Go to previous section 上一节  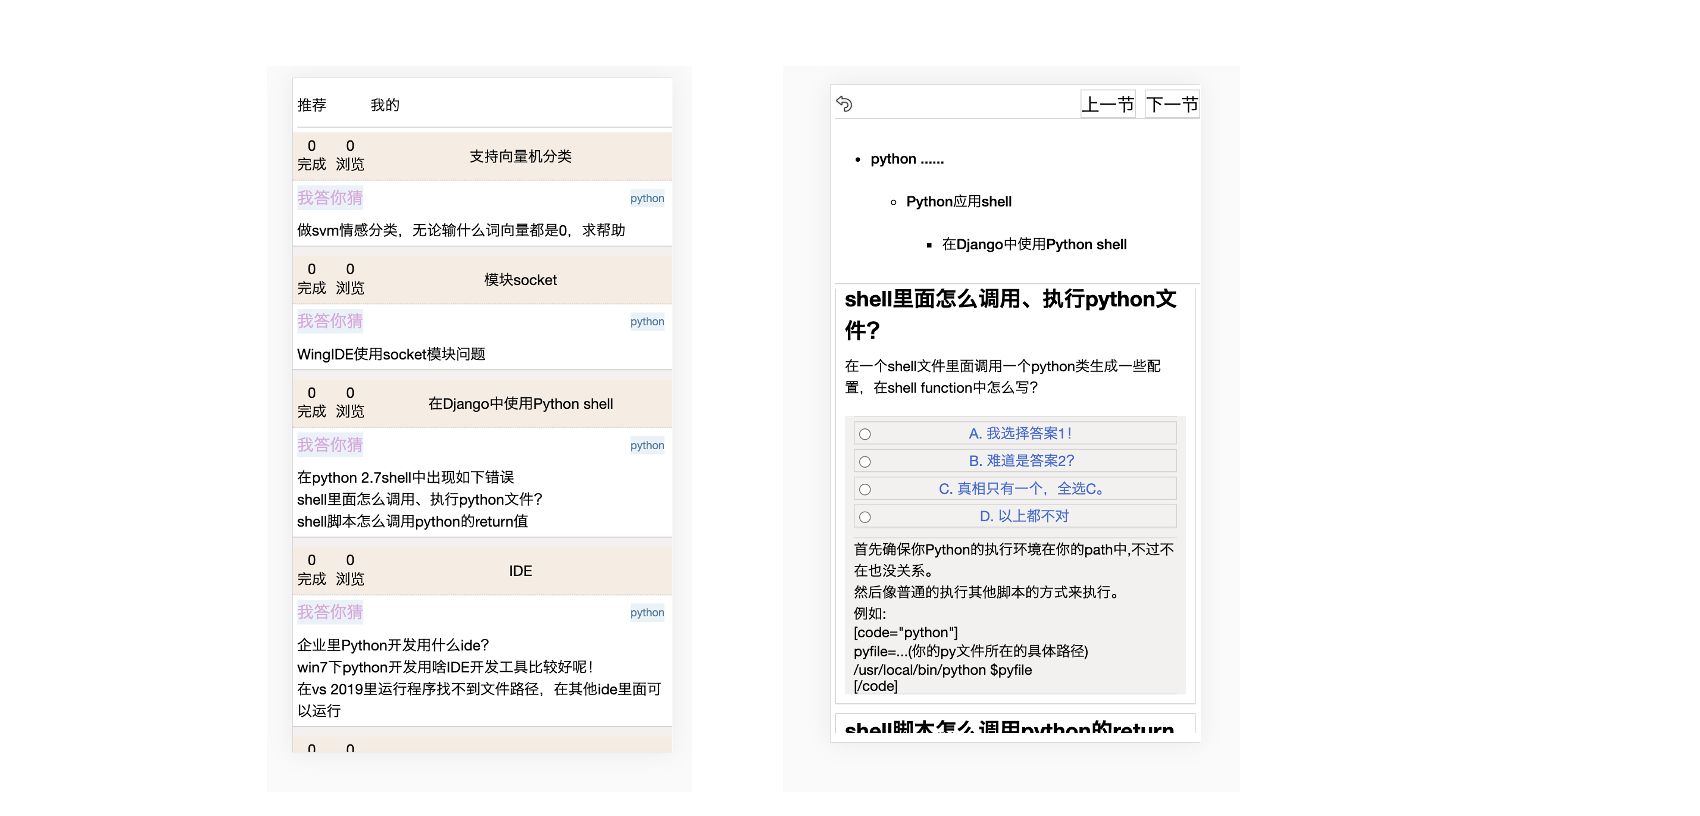pyautogui.click(x=1108, y=104)
